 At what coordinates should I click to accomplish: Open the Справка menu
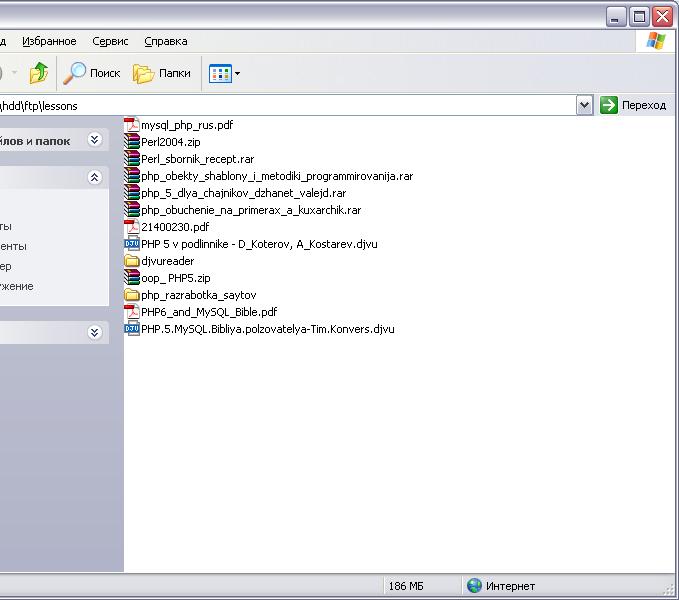[165, 41]
